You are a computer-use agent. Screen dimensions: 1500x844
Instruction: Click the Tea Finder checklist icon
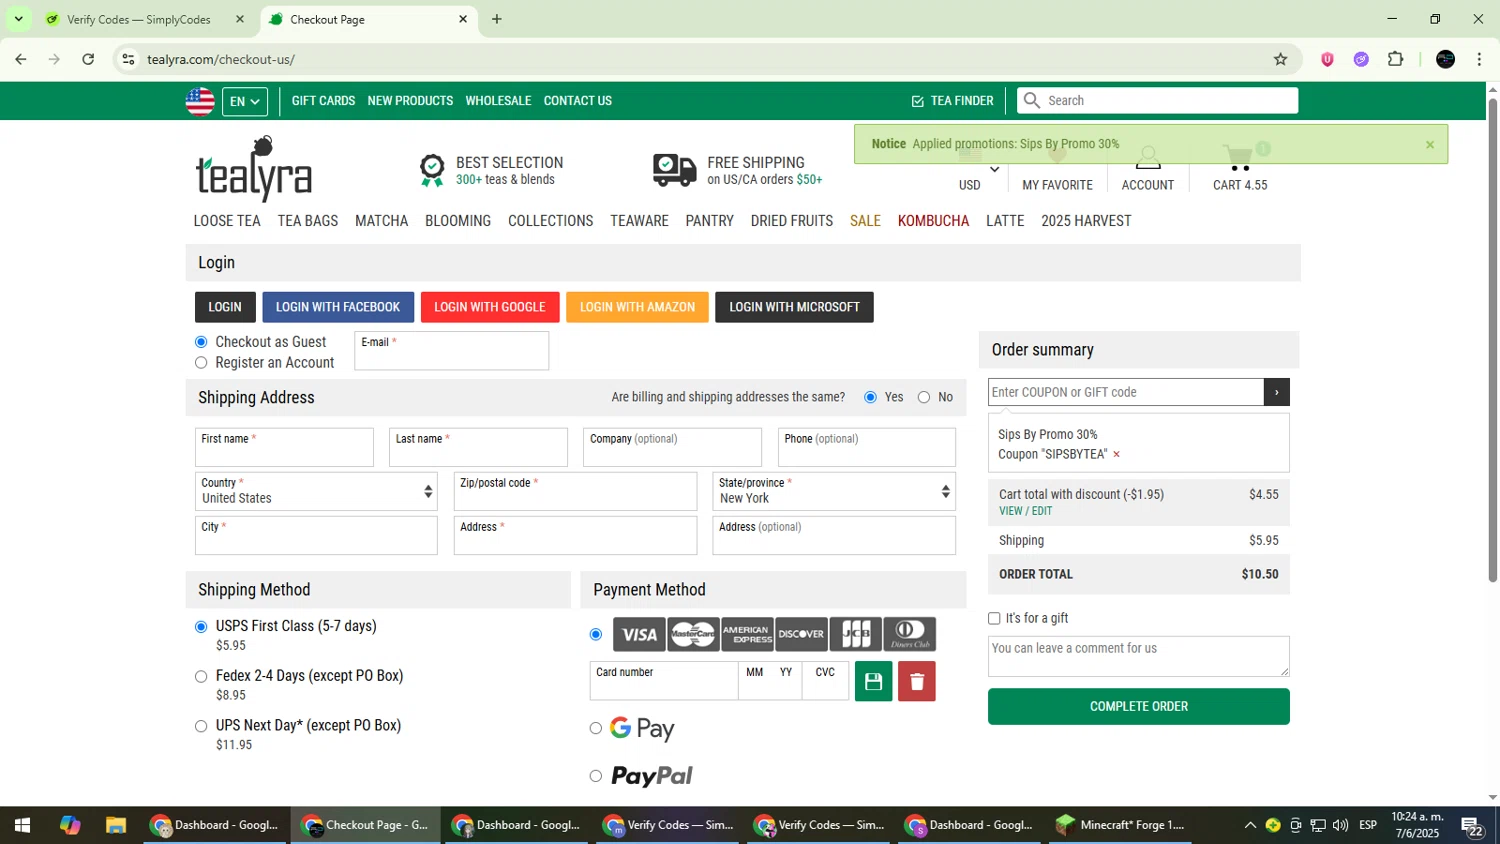tap(917, 101)
